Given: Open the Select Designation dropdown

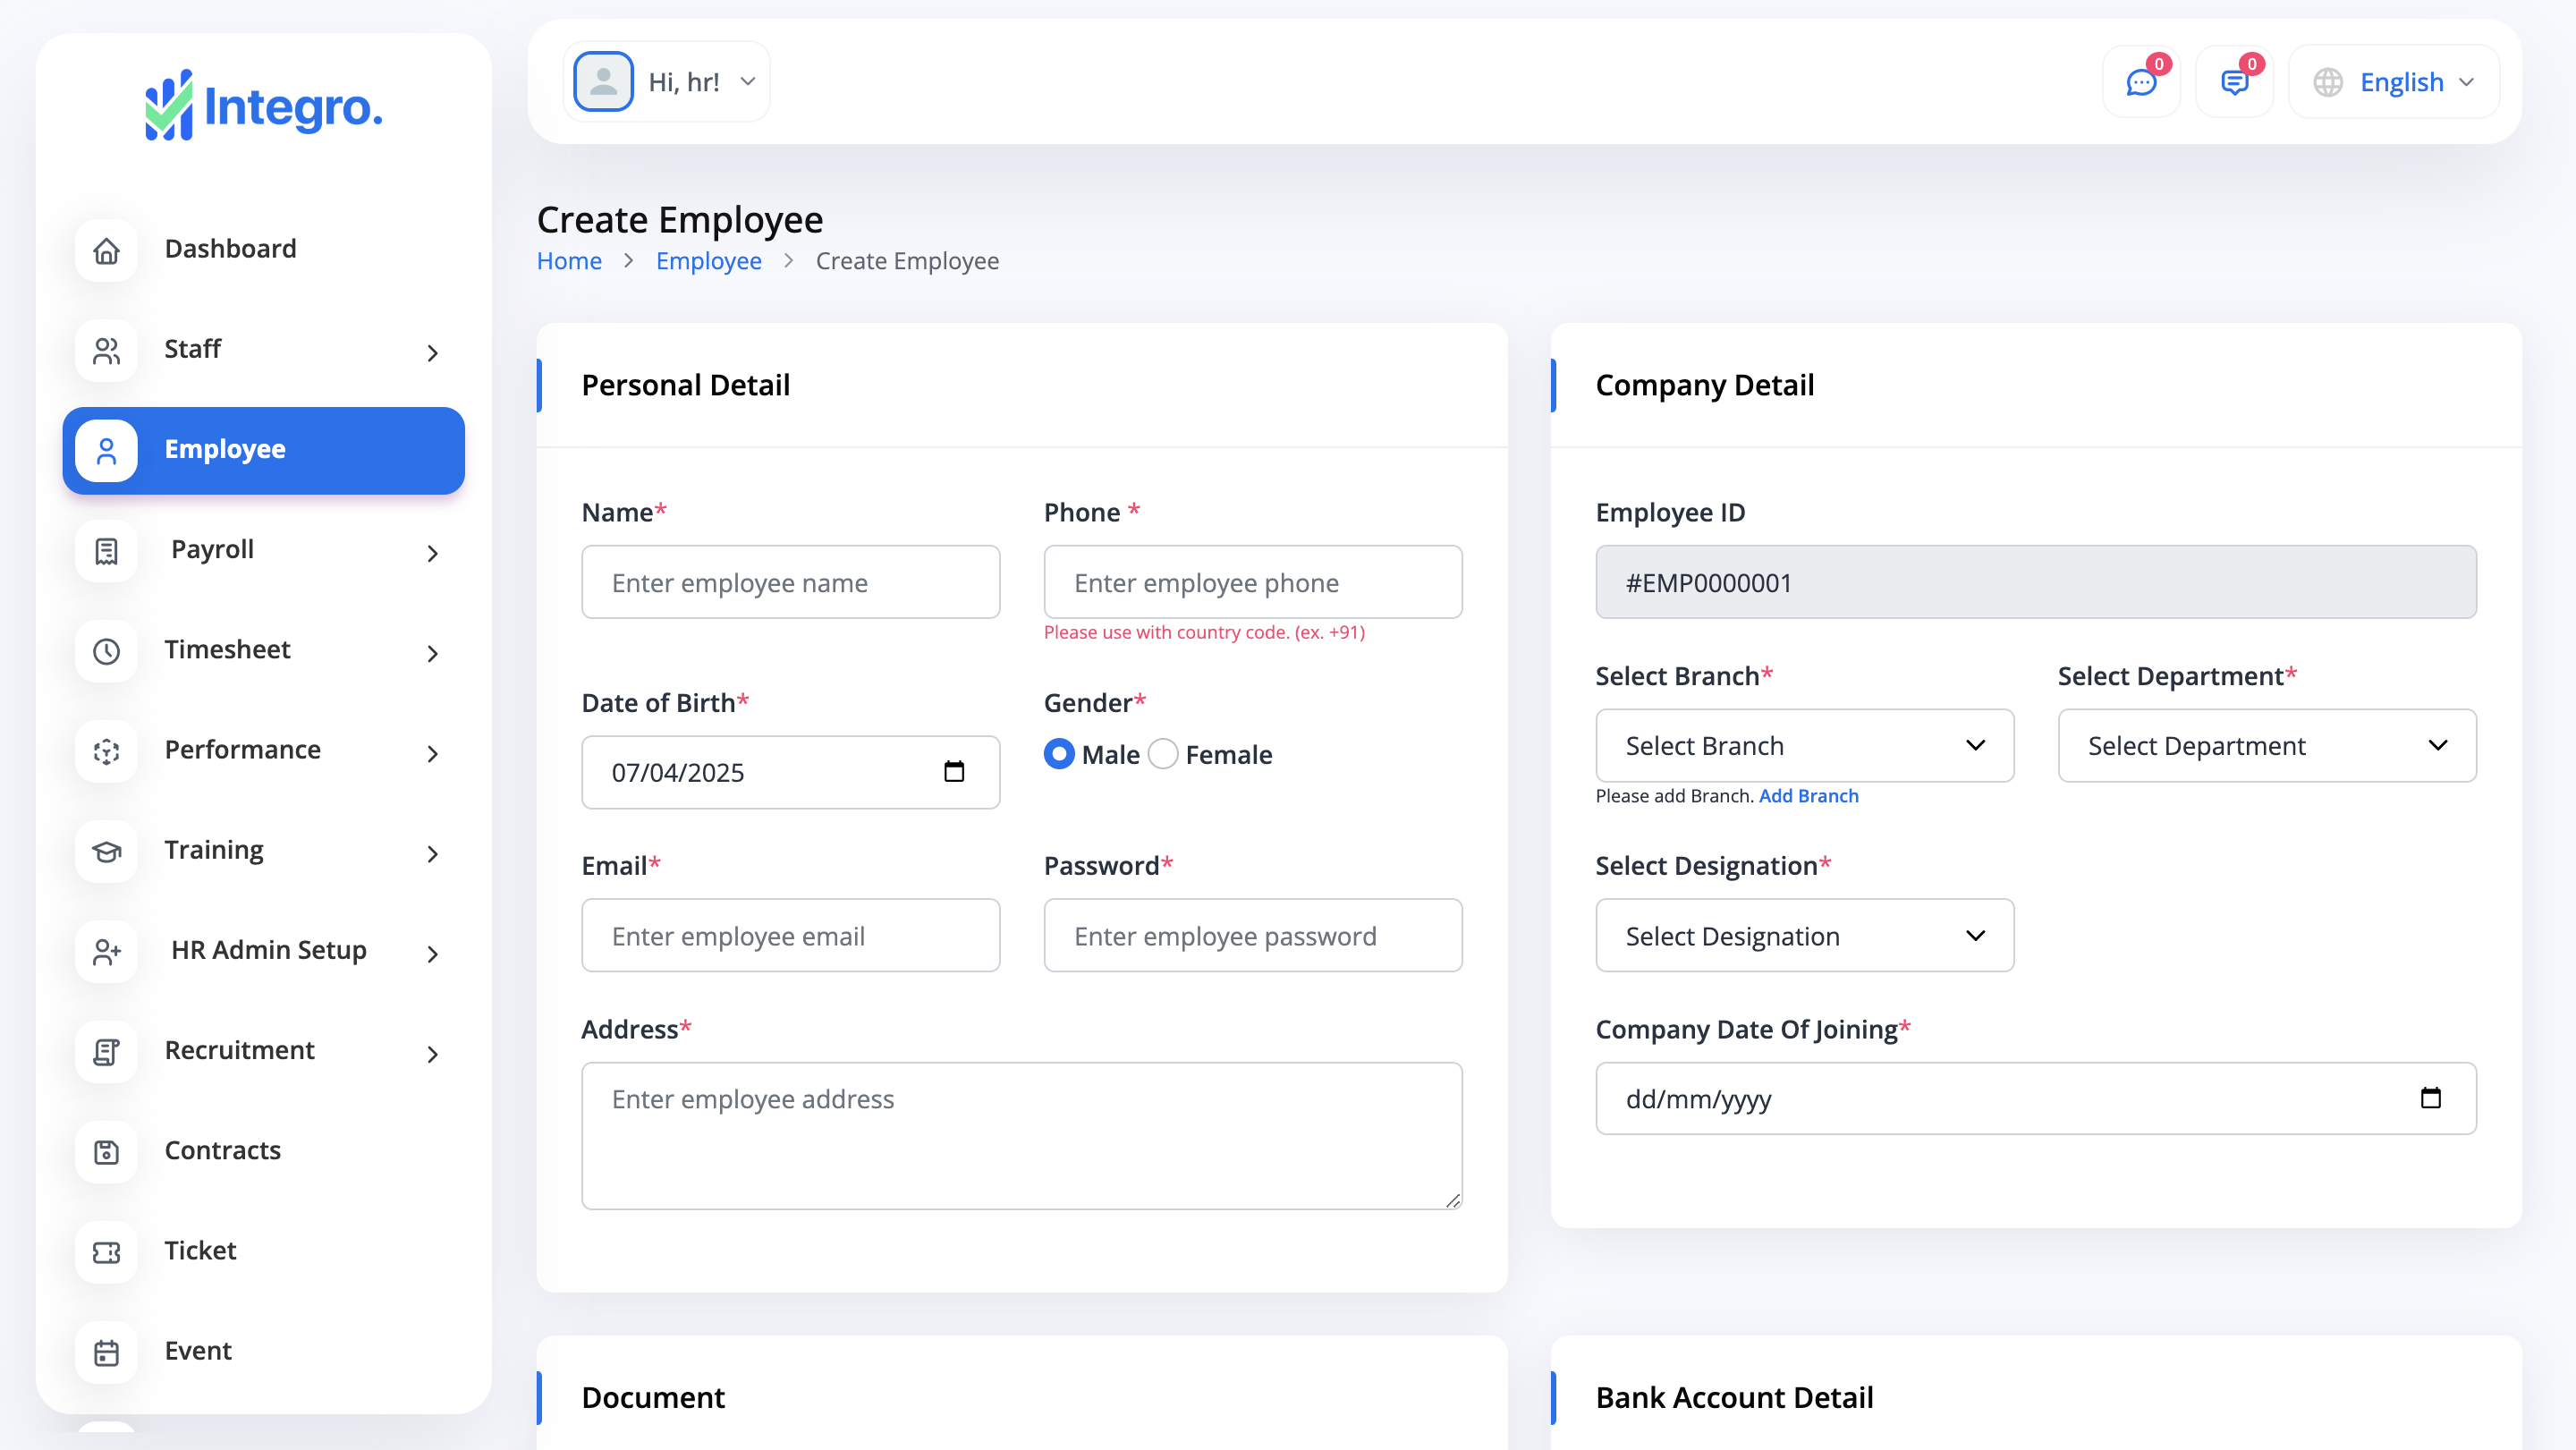Looking at the screenshot, I should pyautogui.click(x=1804, y=936).
